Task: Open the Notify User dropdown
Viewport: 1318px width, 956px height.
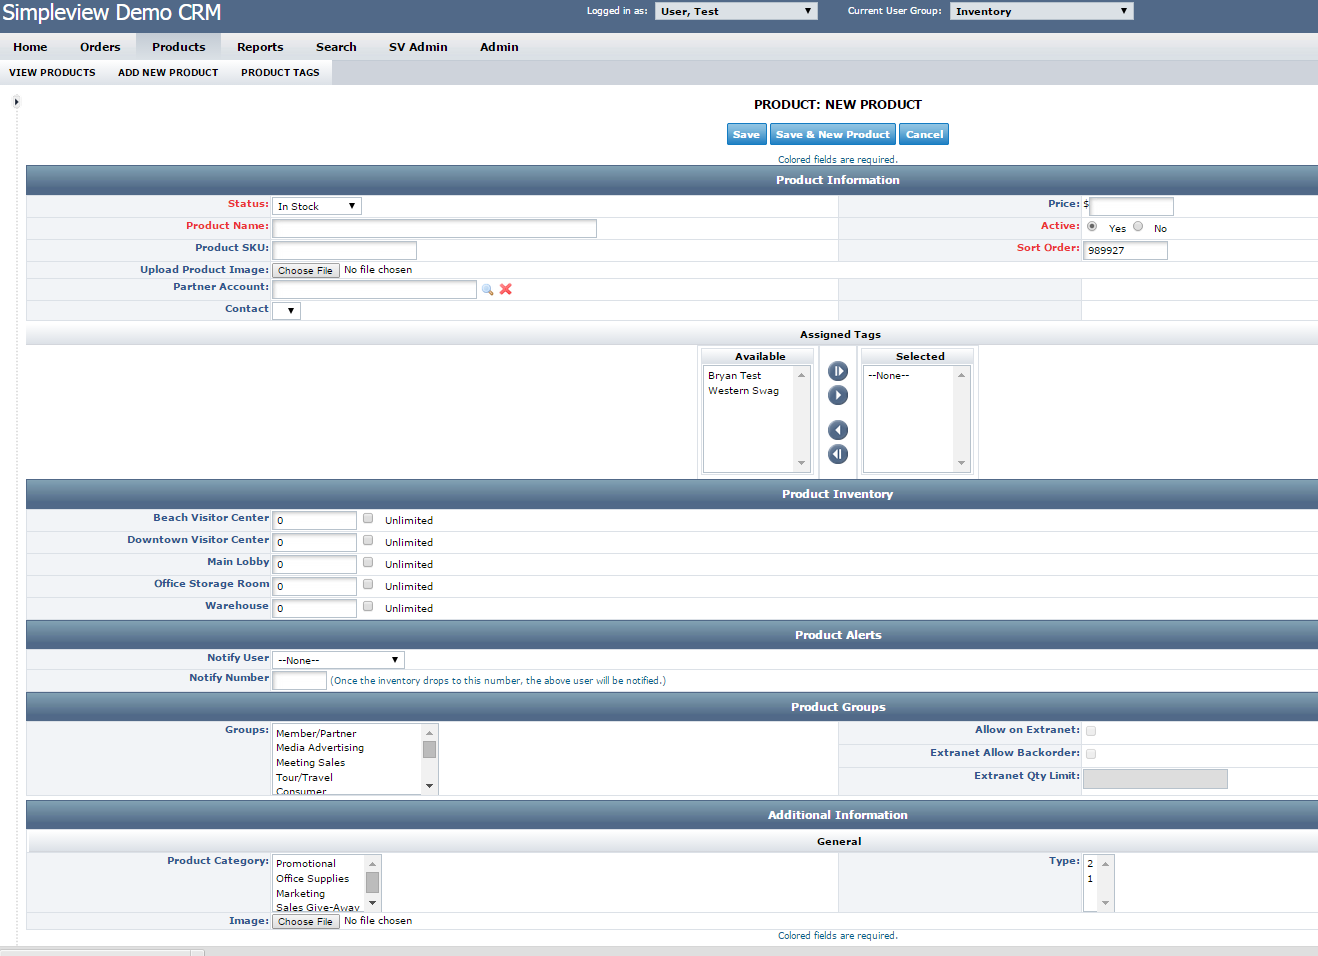Action: (x=339, y=660)
